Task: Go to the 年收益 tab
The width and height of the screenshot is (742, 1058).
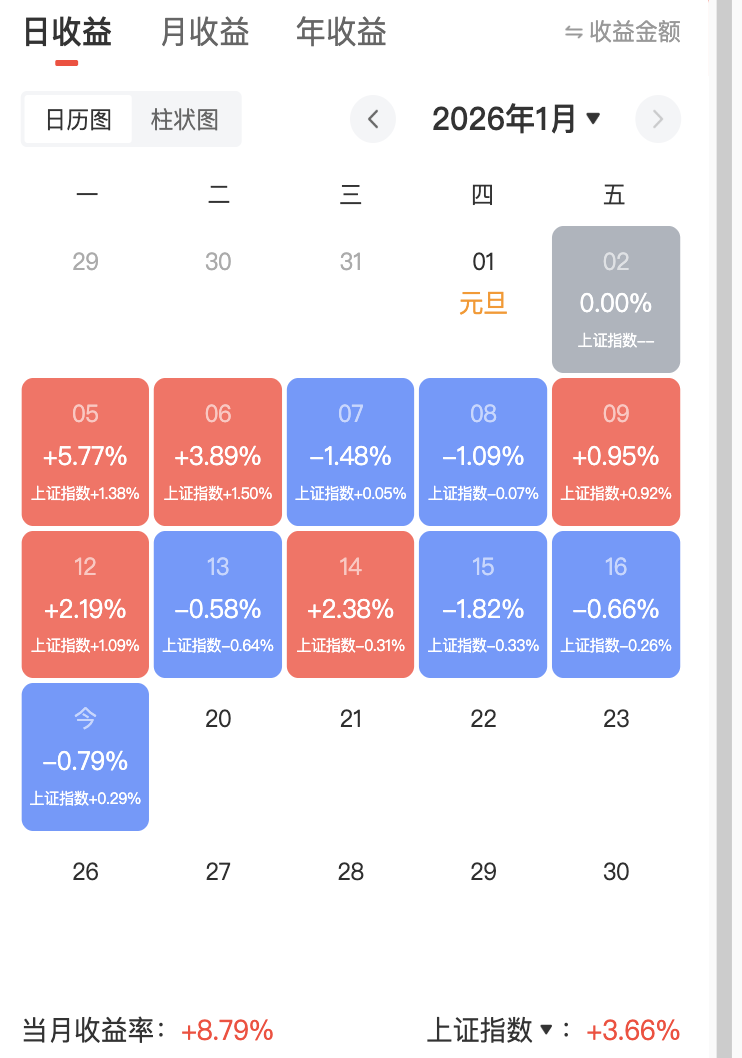Action: click(x=341, y=32)
